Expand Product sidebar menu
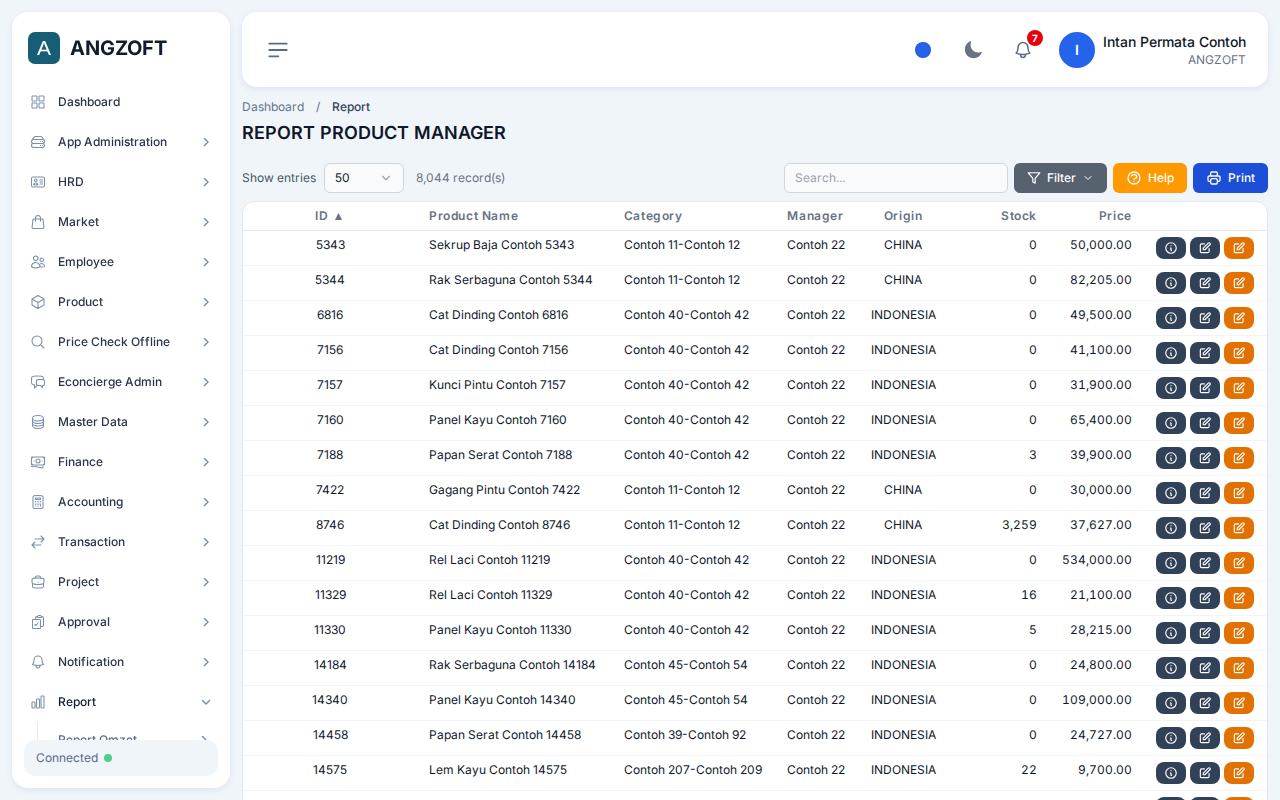Viewport: 1280px width, 800px height. pos(121,302)
